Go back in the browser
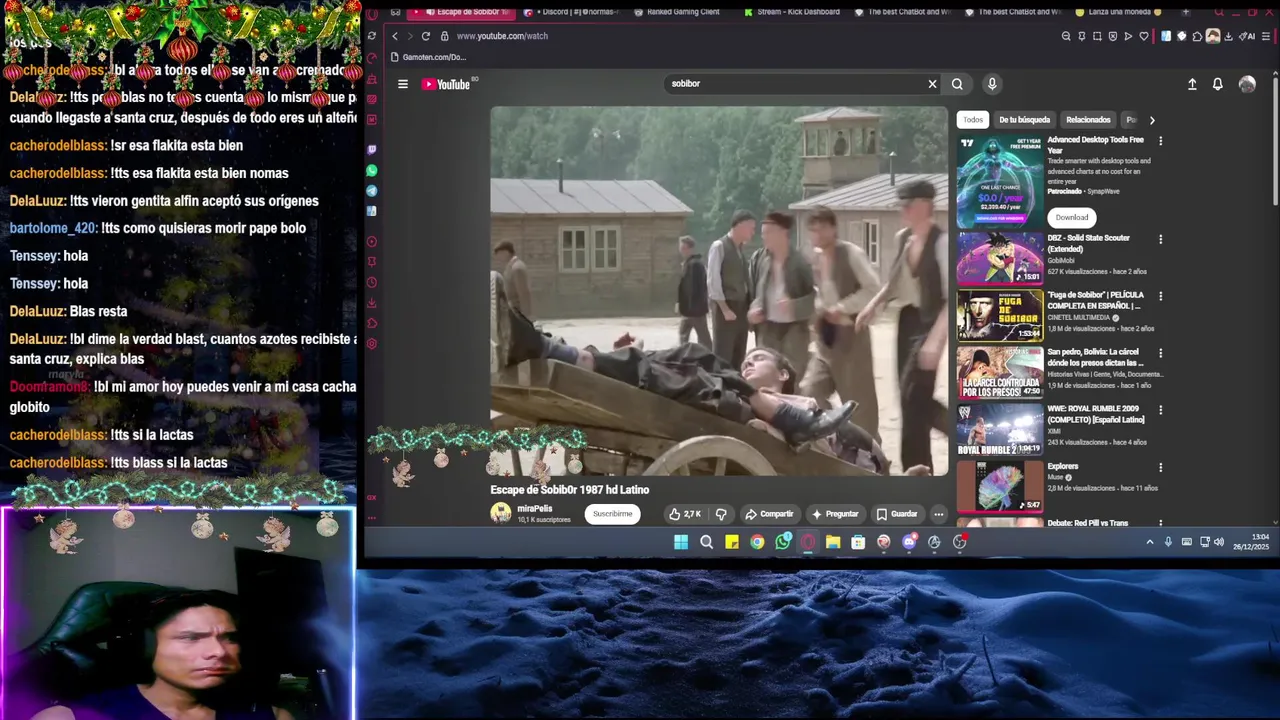Image resolution: width=1280 pixels, height=720 pixels. 394,36
